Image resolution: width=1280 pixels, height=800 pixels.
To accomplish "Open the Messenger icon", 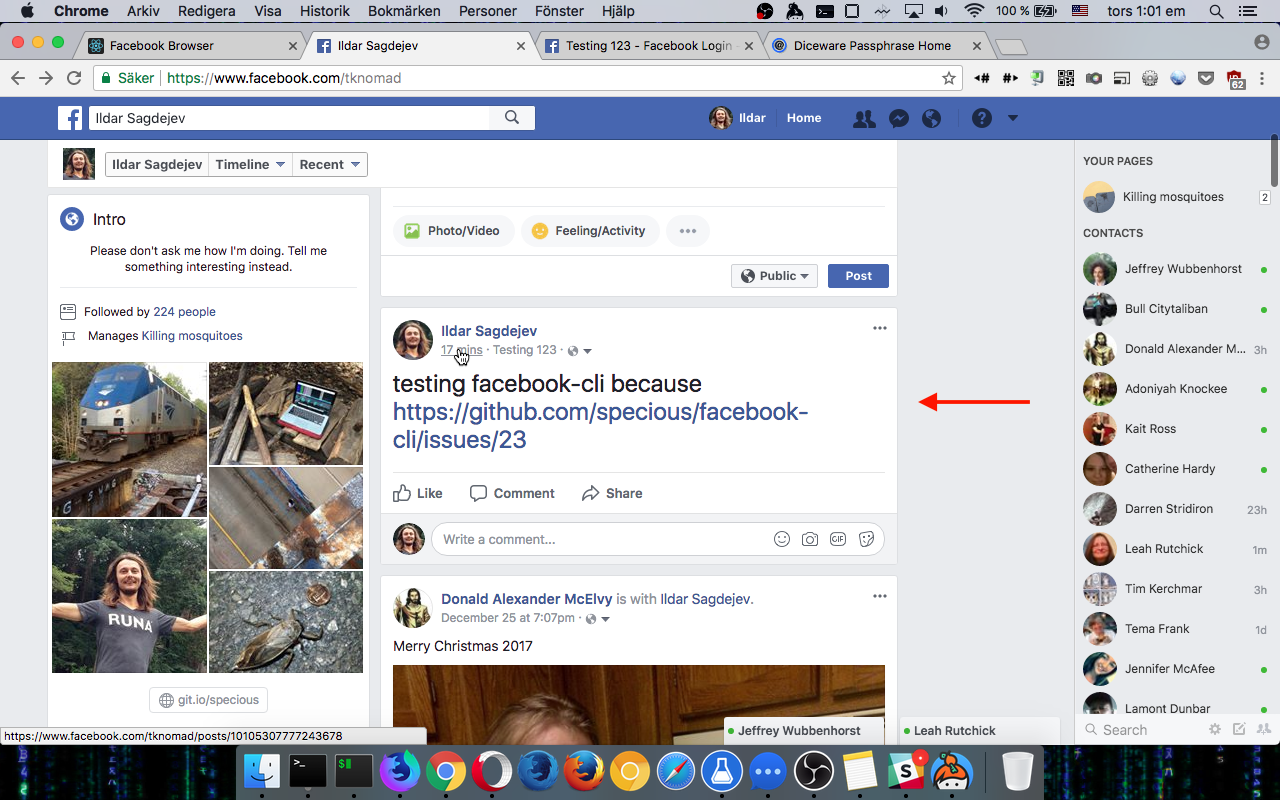I will tap(898, 118).
